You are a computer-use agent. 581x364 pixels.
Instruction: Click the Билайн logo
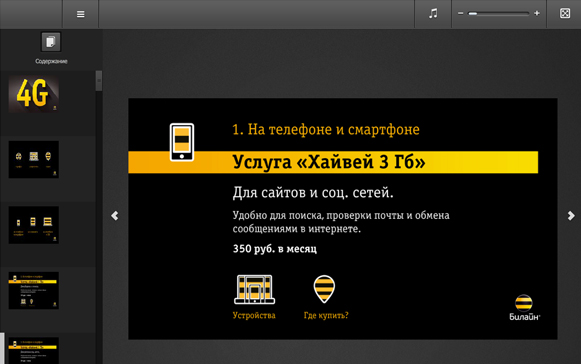tap(524, 308)
